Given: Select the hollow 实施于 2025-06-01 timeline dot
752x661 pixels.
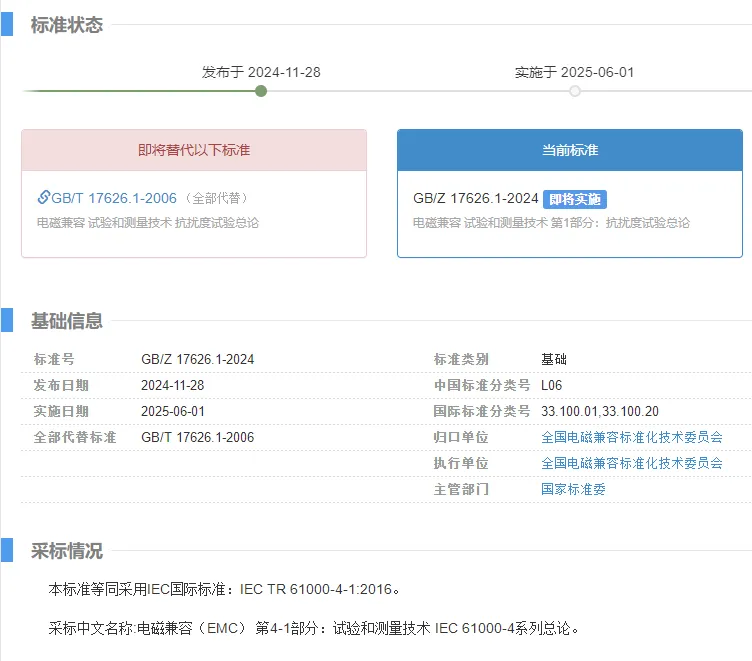Looking at the screenshot, I should coord(575,91).
